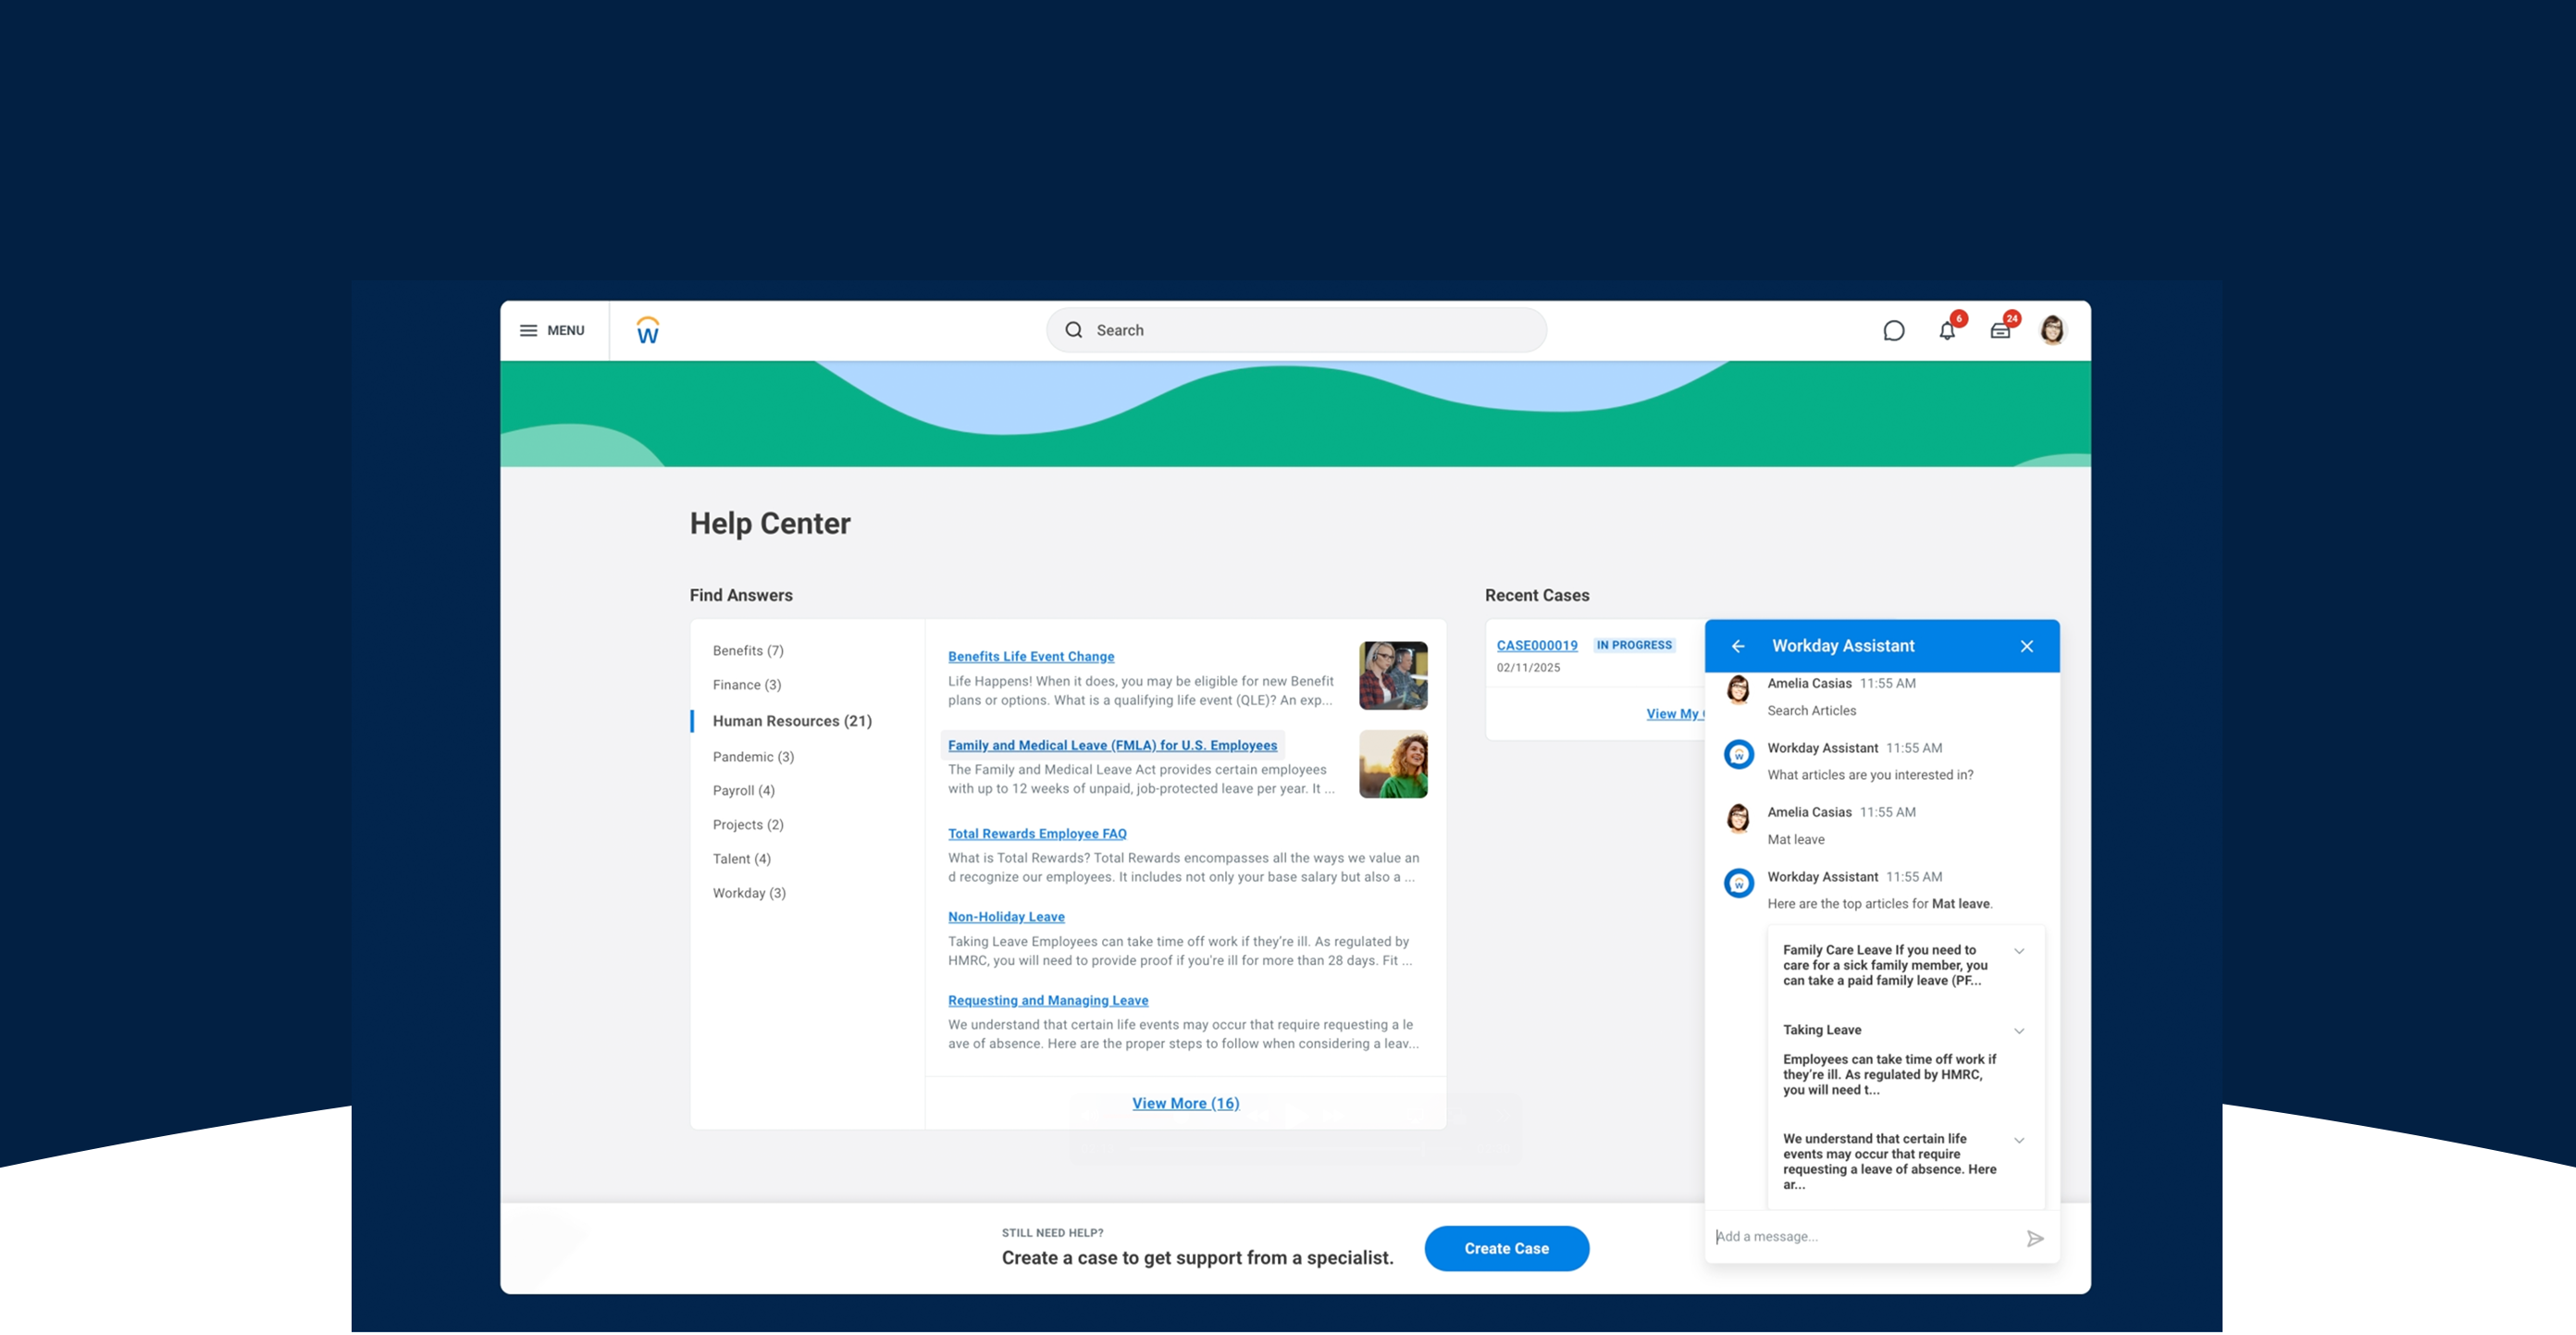Click the Workday logo

point(647,330)
